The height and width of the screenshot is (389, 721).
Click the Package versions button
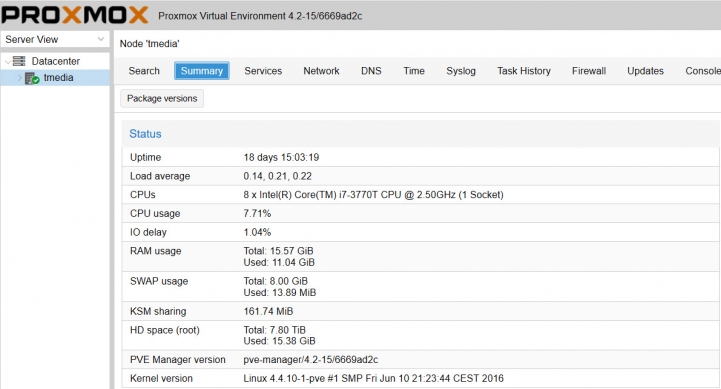tap(162, 98)
